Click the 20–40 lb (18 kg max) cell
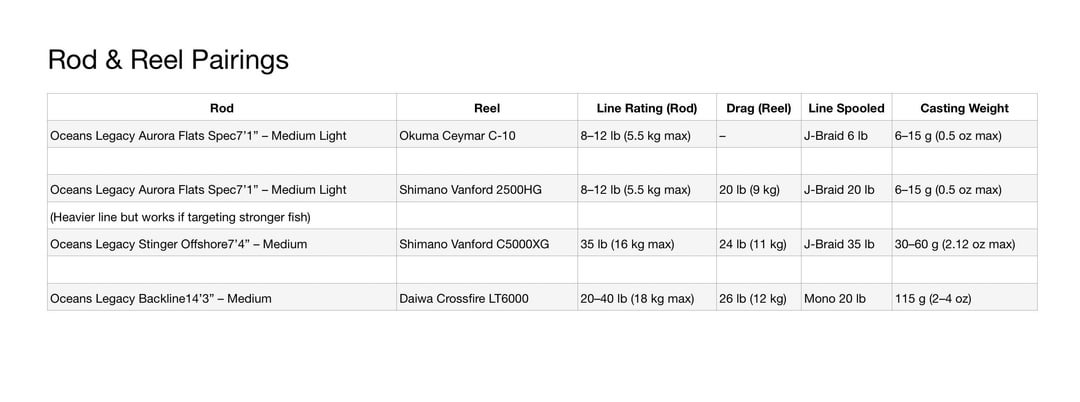 (x=636, y=298)
